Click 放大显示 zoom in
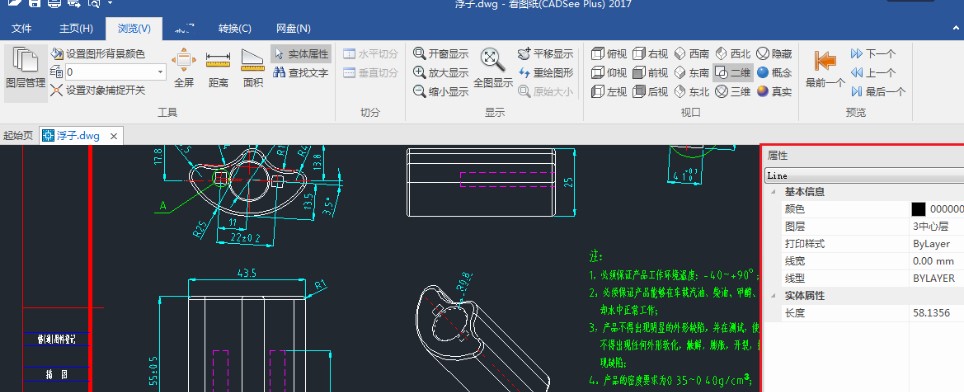Image resolution: width=964 pixels, height=392 pixels. coord(441,73)
